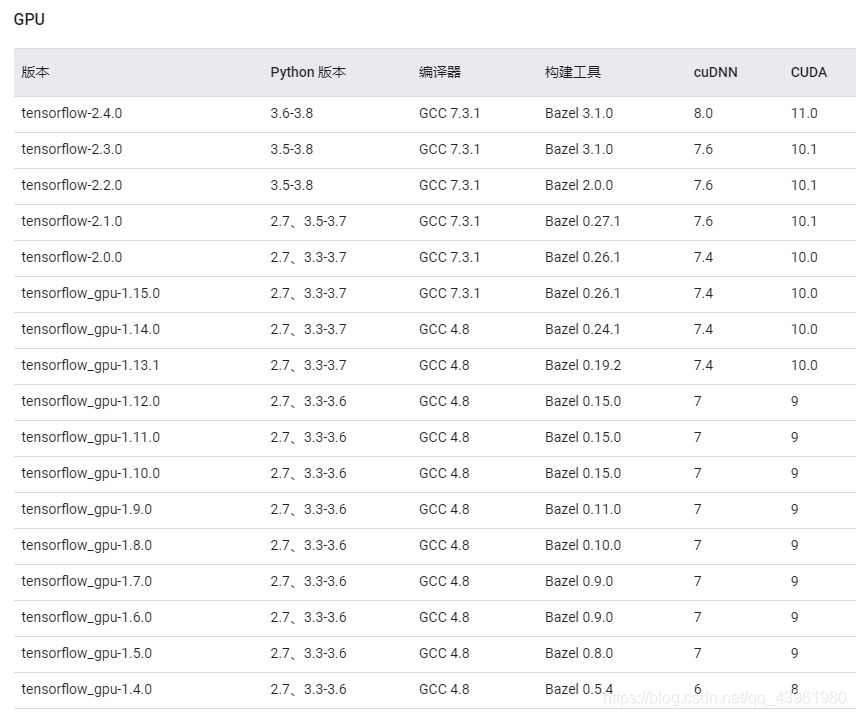856x716 pixels.
Task: Click cuDNN "7.6" in tensorflow-2.2.0 row
Action: click(x=703, y=185)
